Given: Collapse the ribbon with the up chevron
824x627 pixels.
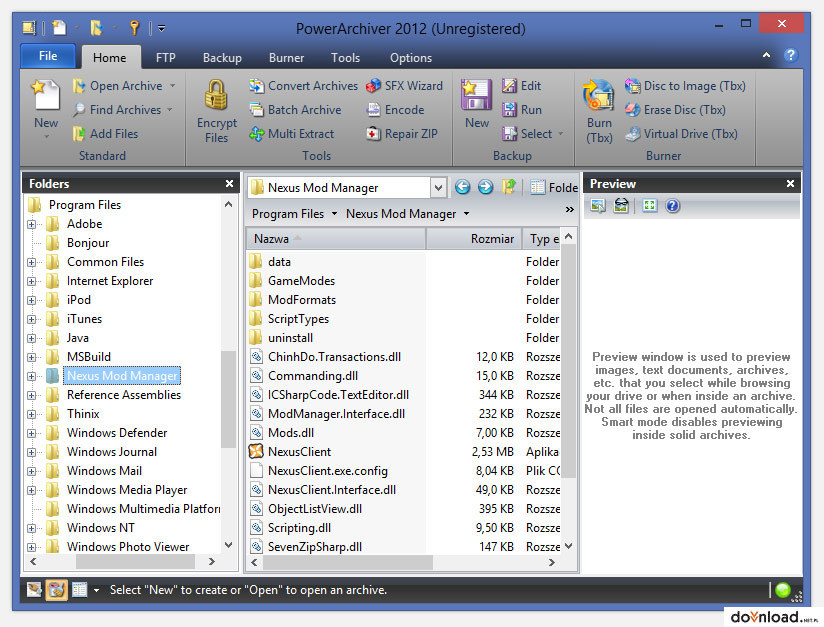Looking at the screenshot, I should tap(767, 55).
